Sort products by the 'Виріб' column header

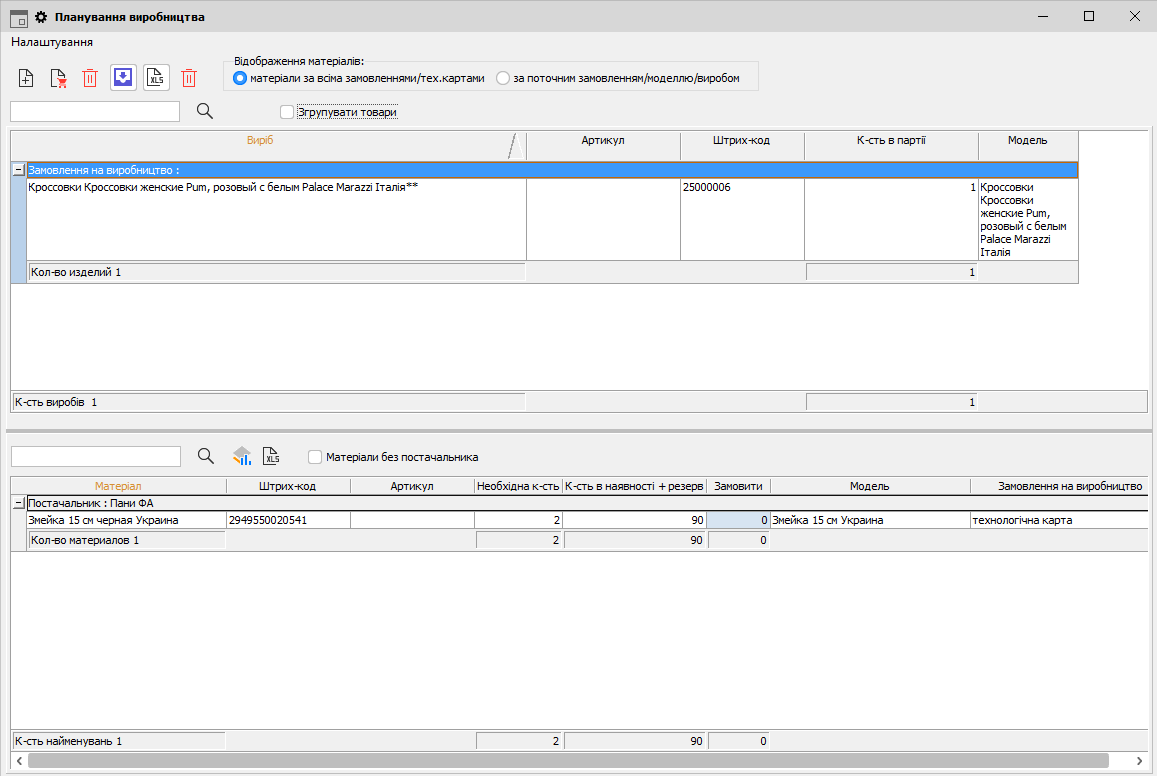click(x=260, y=141)
